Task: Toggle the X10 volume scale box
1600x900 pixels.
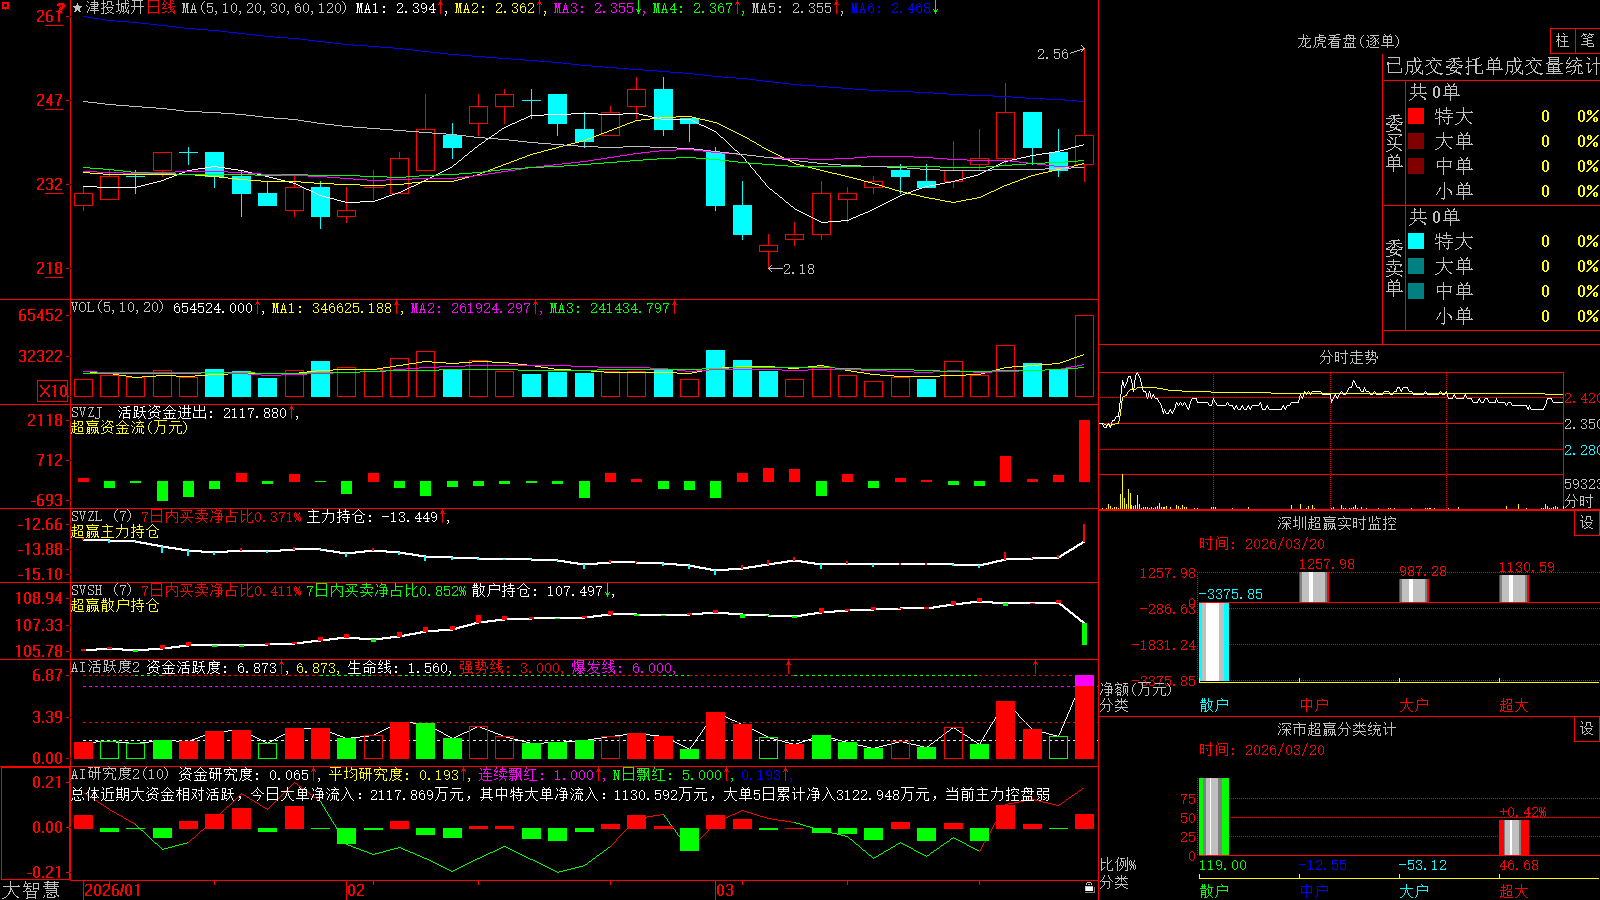Action: (54, 391)
